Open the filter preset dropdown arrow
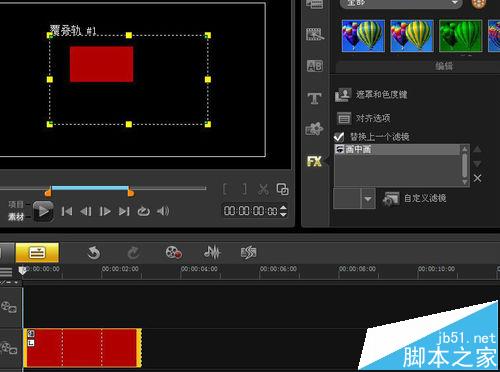Screen dimensions: 500x372 368,199
